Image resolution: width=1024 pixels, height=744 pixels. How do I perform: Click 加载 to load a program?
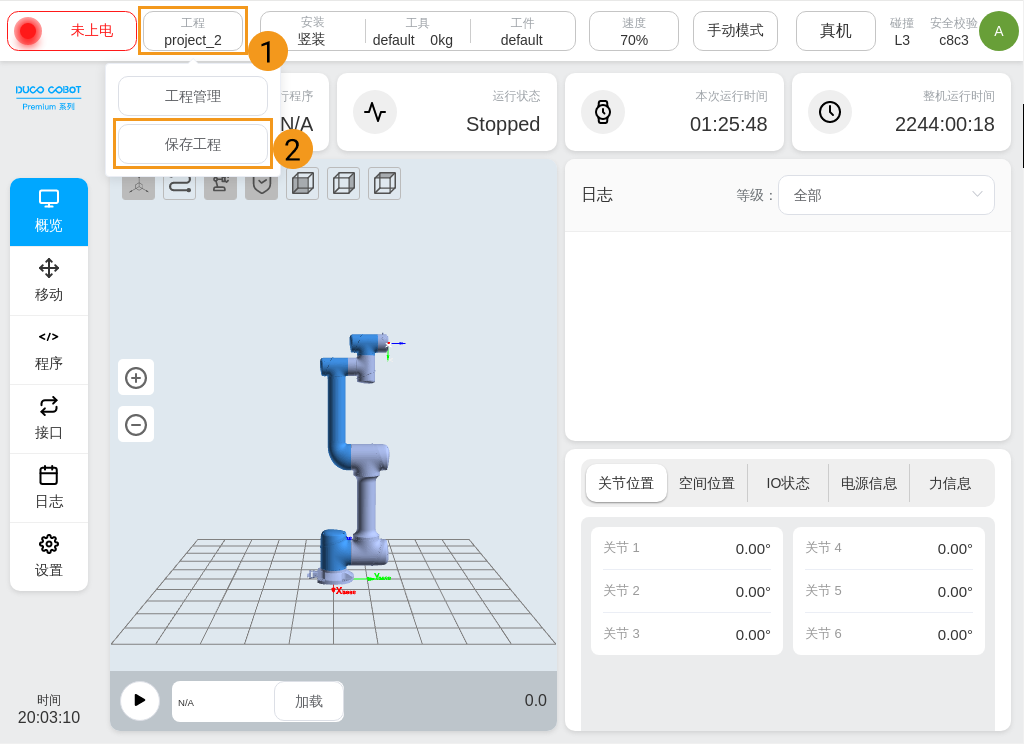309,702
